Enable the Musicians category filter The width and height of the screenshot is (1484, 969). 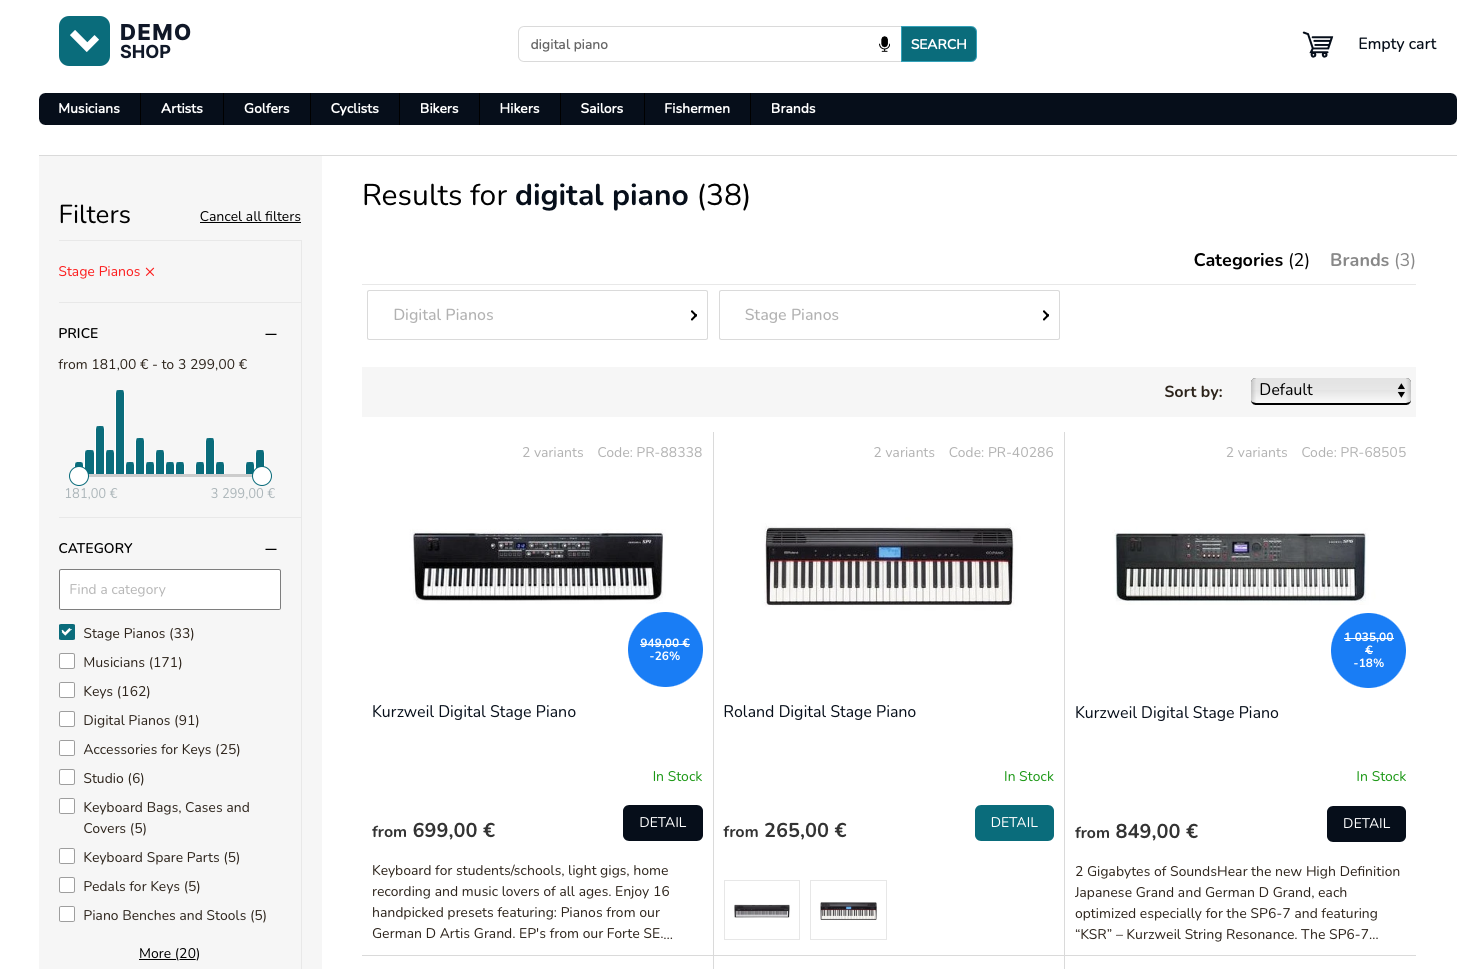tap(66, 661)
